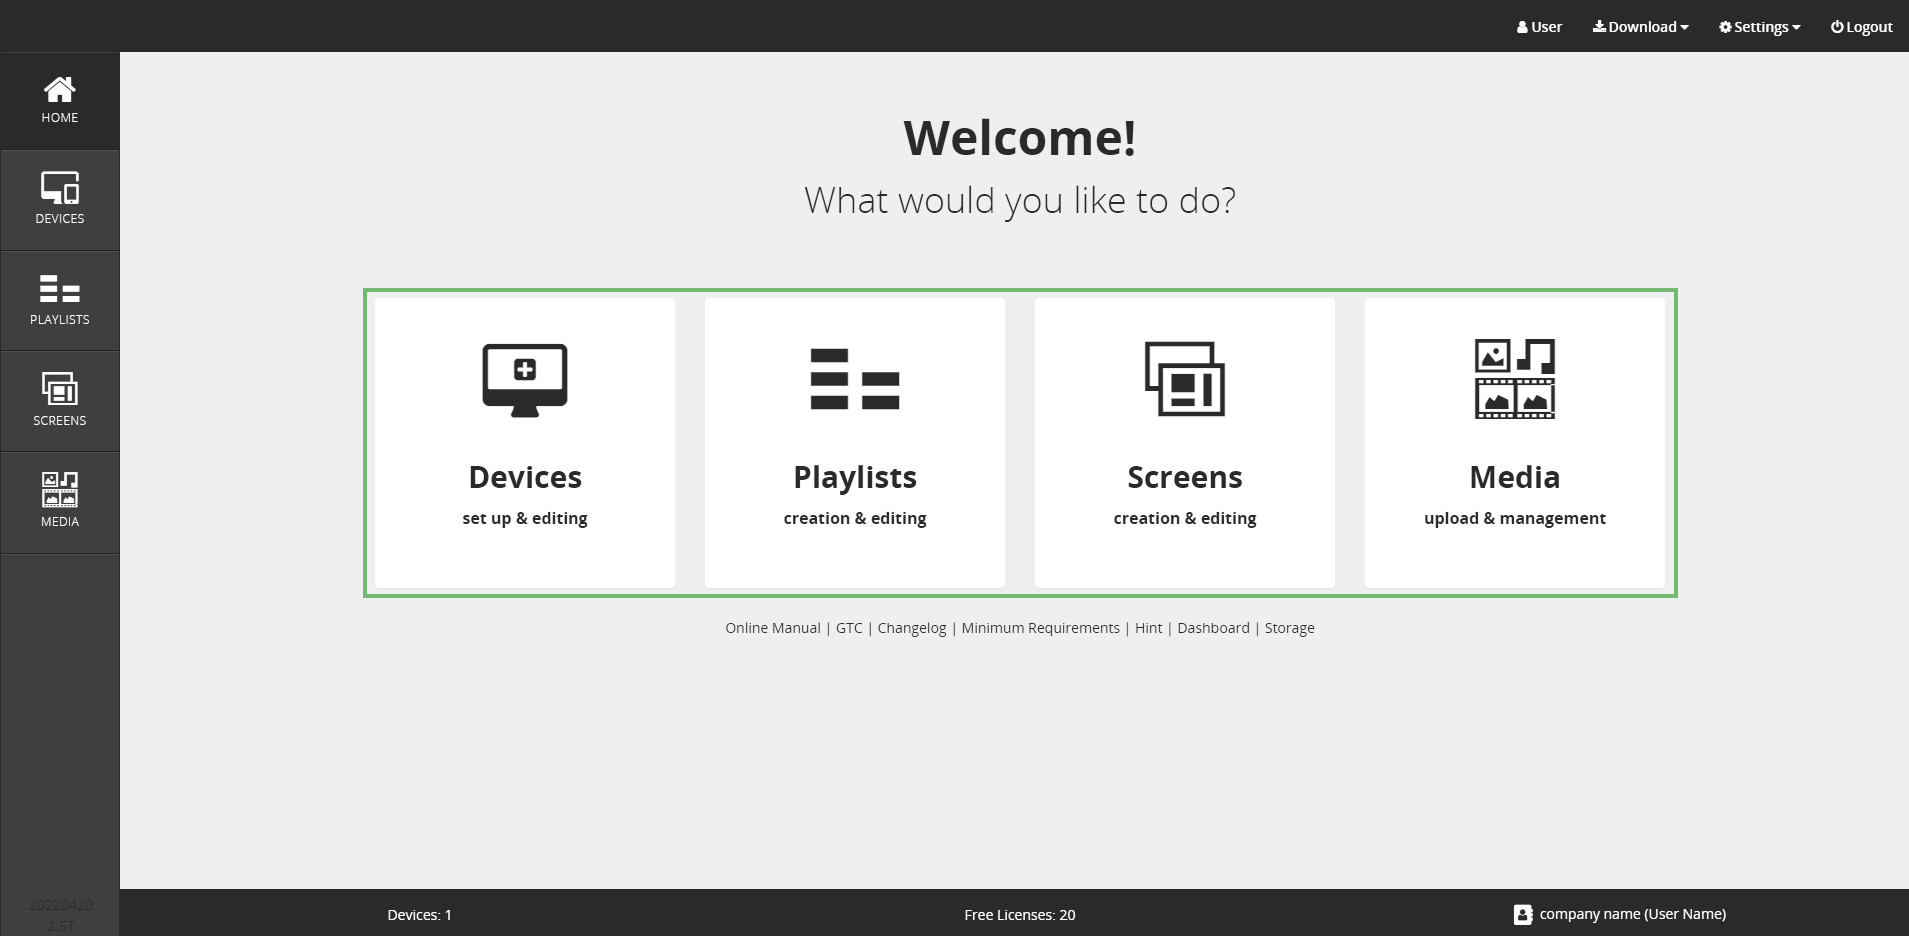The height and width of the screenshot is (936, 1909).
Task: Open Devices in the sidebar
Action: click(x=60, y=200)
